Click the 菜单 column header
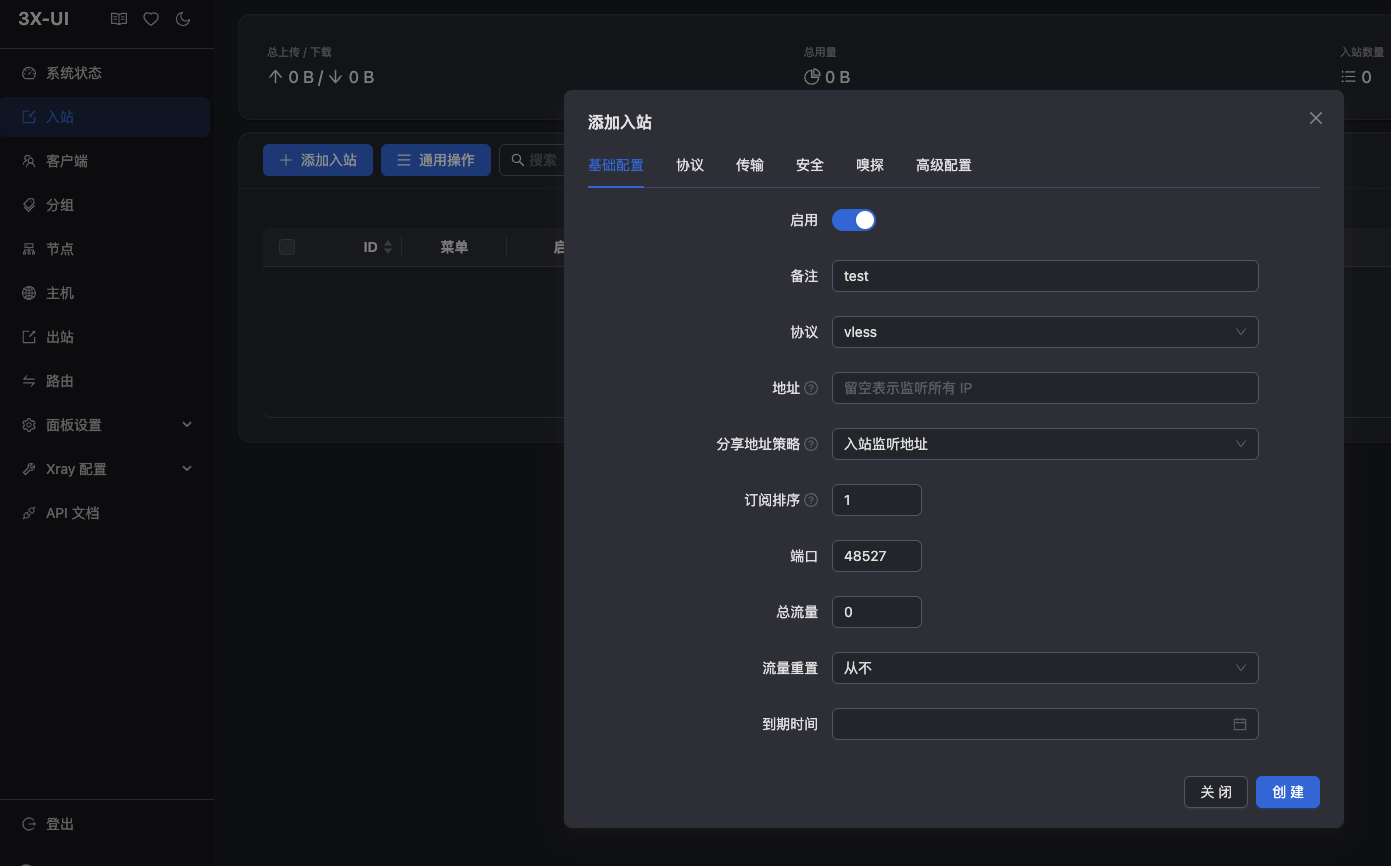 pyautogui.click(x=454, y=247)
